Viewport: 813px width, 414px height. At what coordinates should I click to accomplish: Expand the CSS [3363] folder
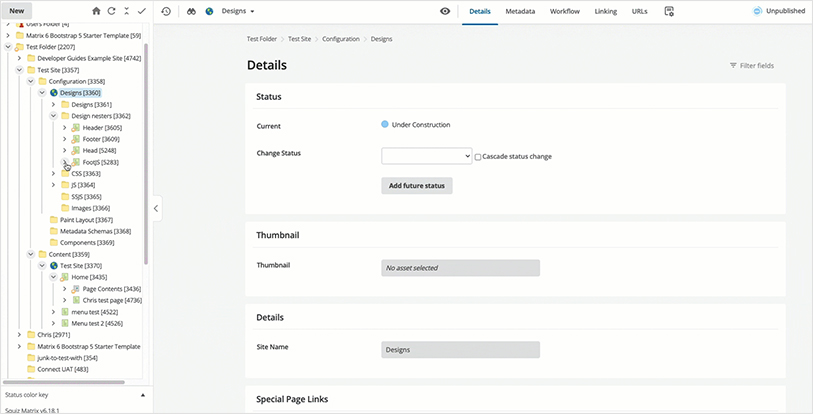tap(53, 173)
